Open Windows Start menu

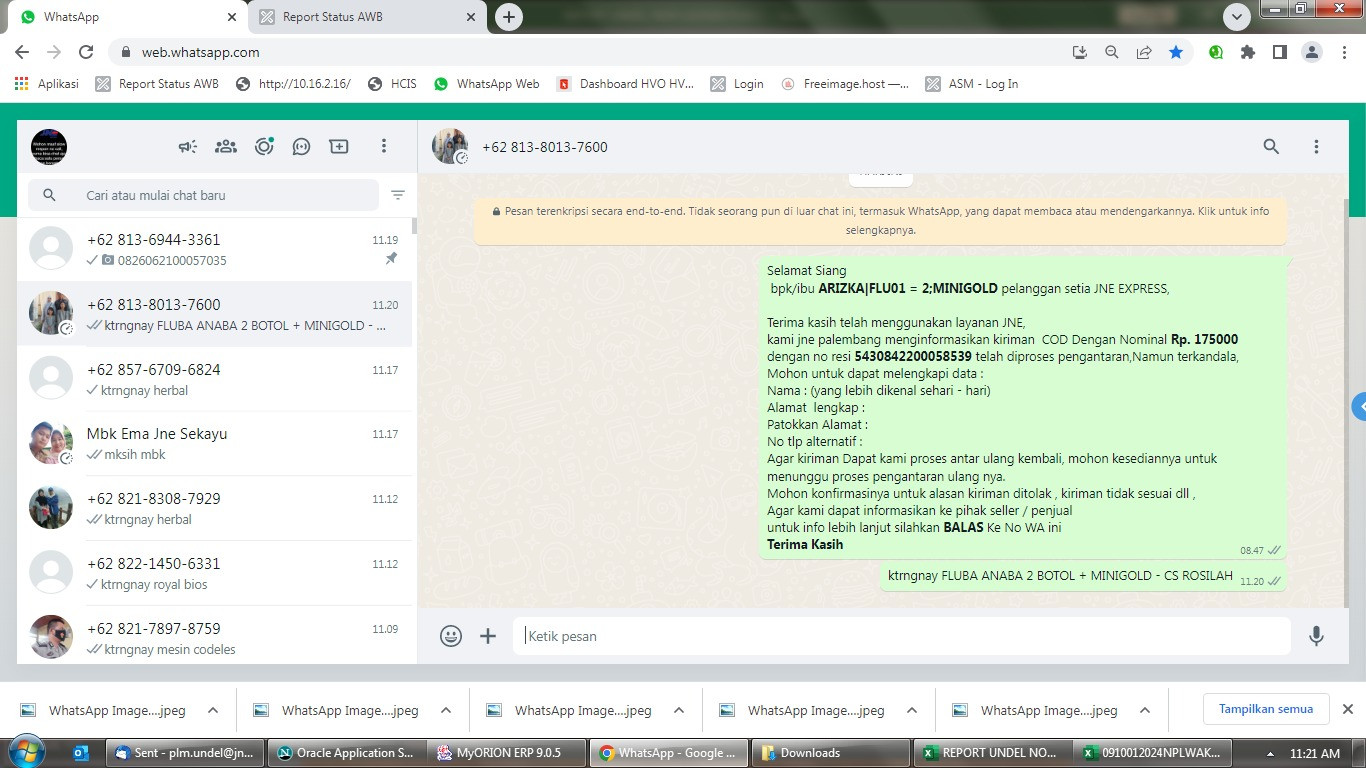tap(27, 752)
